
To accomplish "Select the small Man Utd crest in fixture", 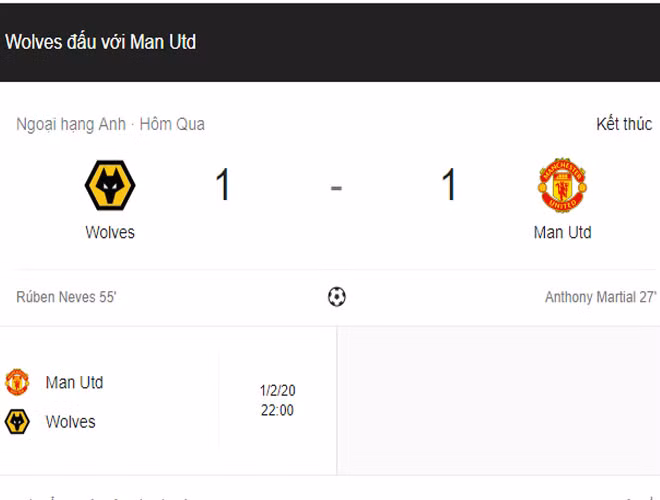I will coord(17,382).
